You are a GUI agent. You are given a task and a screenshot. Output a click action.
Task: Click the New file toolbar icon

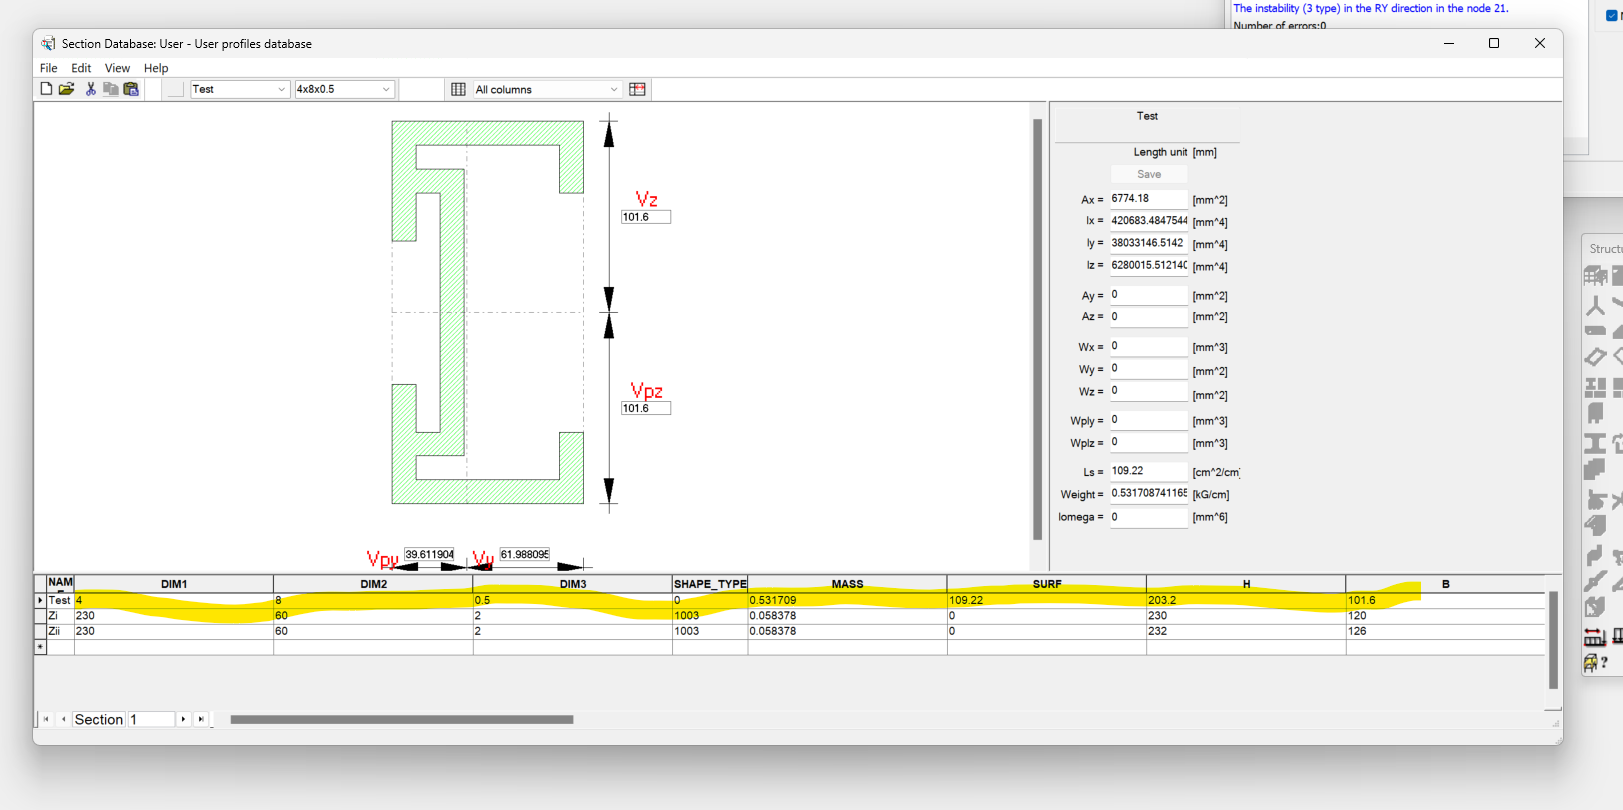pyautogui.click(x=46, y=89)
